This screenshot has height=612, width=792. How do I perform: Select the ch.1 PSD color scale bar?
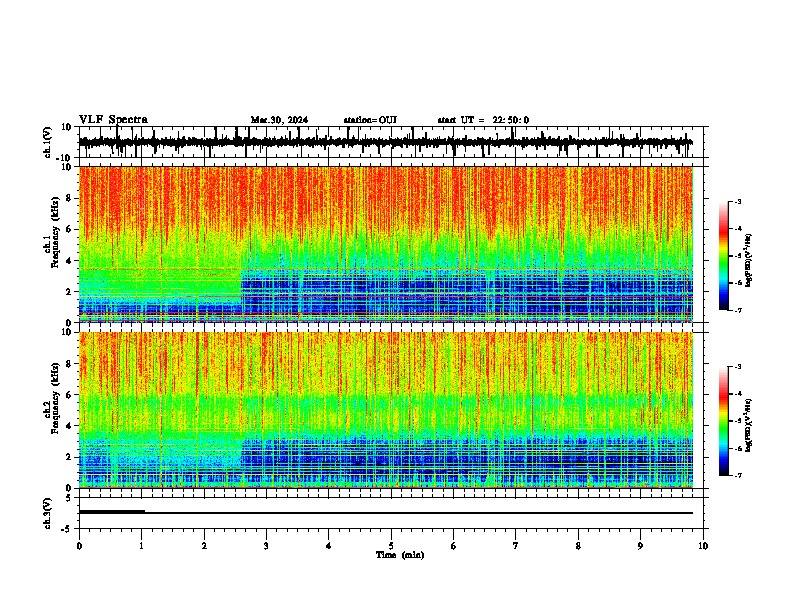click(x=724, y=256)
